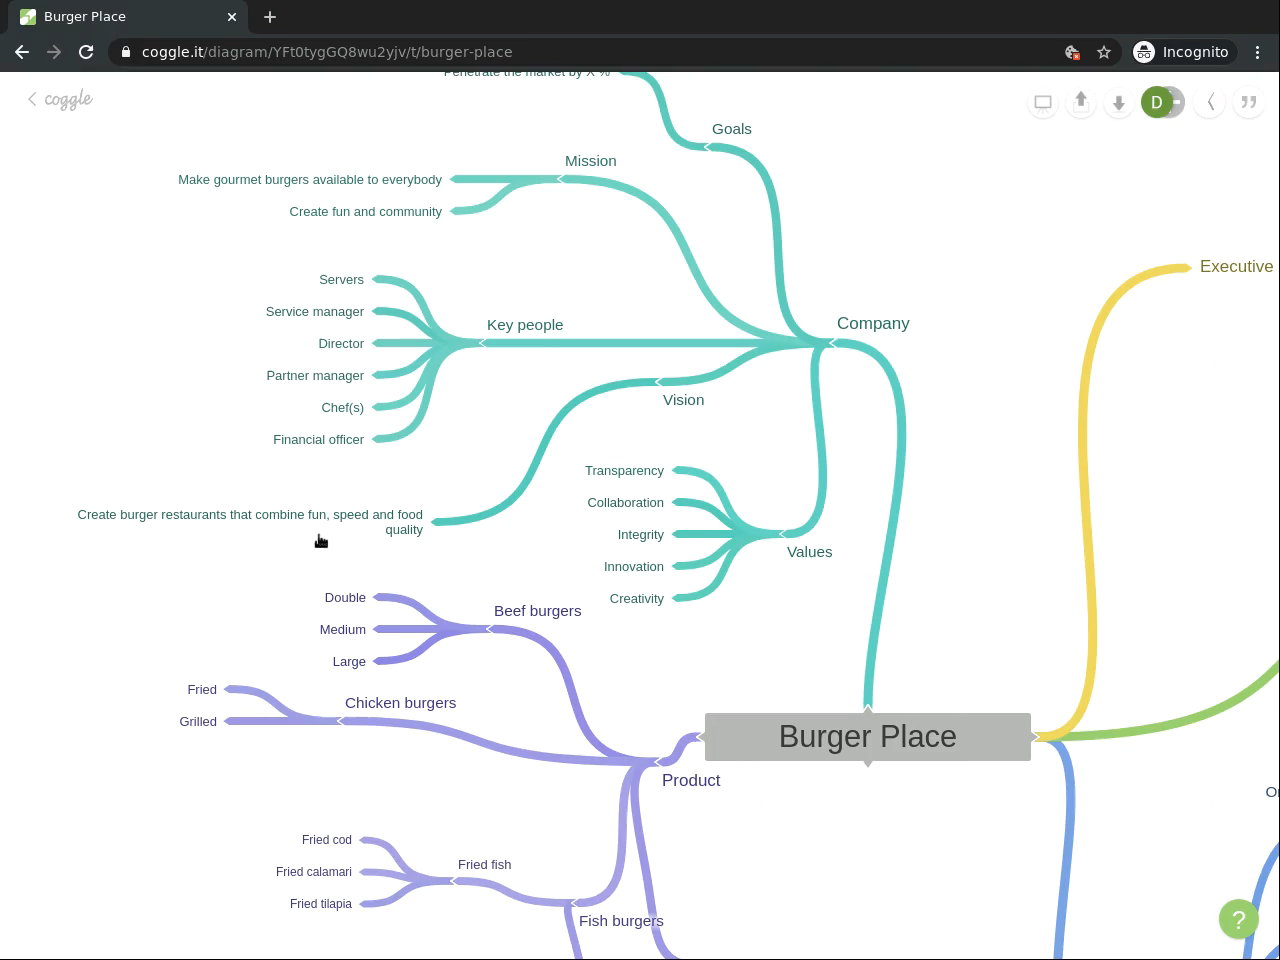The height and width of the screenshot is (960, 1280).
Task: Click the grey collaborator icon behind the avatar
Action: [1178, 102]
